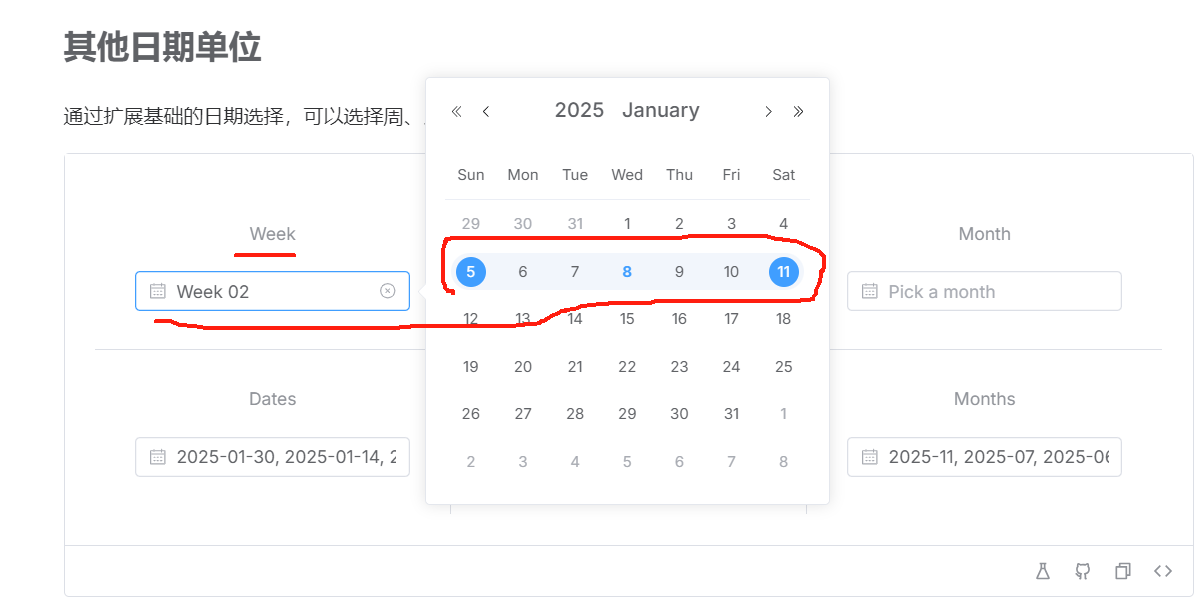This screenshot has height=612, width=1199.
Task: Open the January month selector in the header
Action: click(661, 110)
